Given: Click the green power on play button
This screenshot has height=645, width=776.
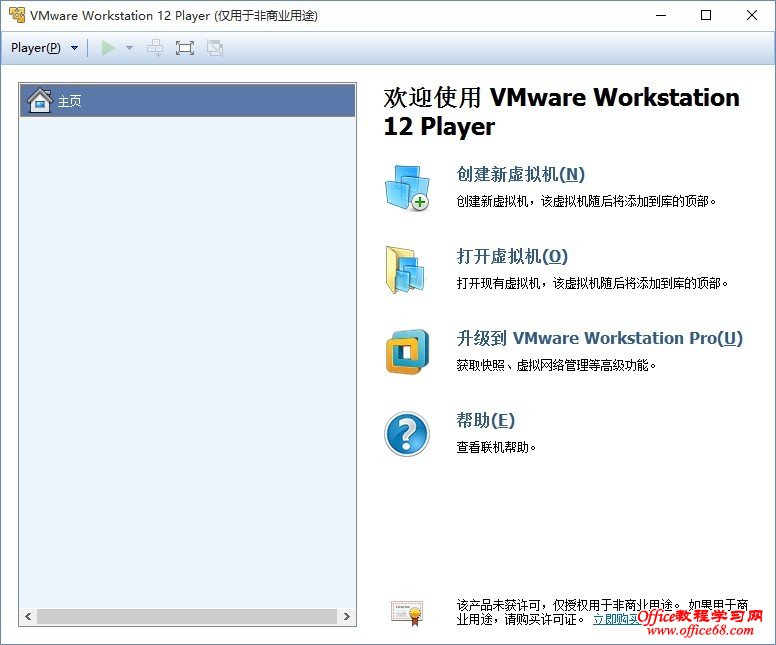Looking at the screenshot, I should point(108,48).
